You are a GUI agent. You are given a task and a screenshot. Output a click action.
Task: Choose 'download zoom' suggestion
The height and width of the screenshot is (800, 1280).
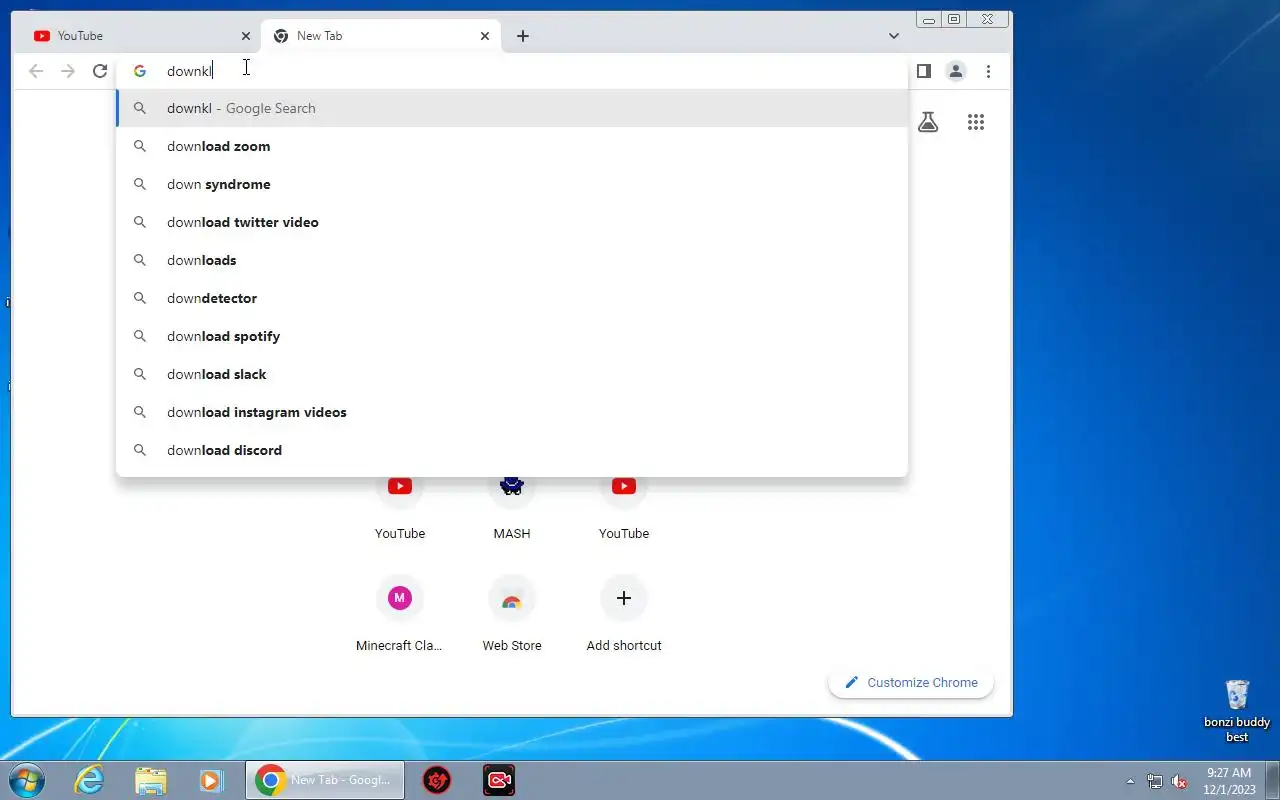[x=512, y=146]
